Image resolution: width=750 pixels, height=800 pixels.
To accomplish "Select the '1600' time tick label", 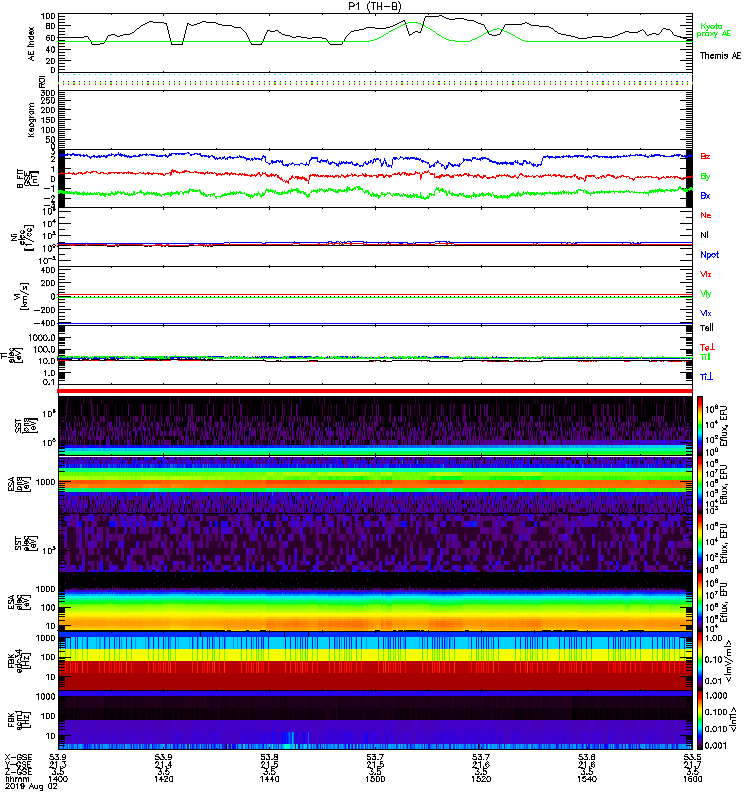I will click(x=692, y=779).
